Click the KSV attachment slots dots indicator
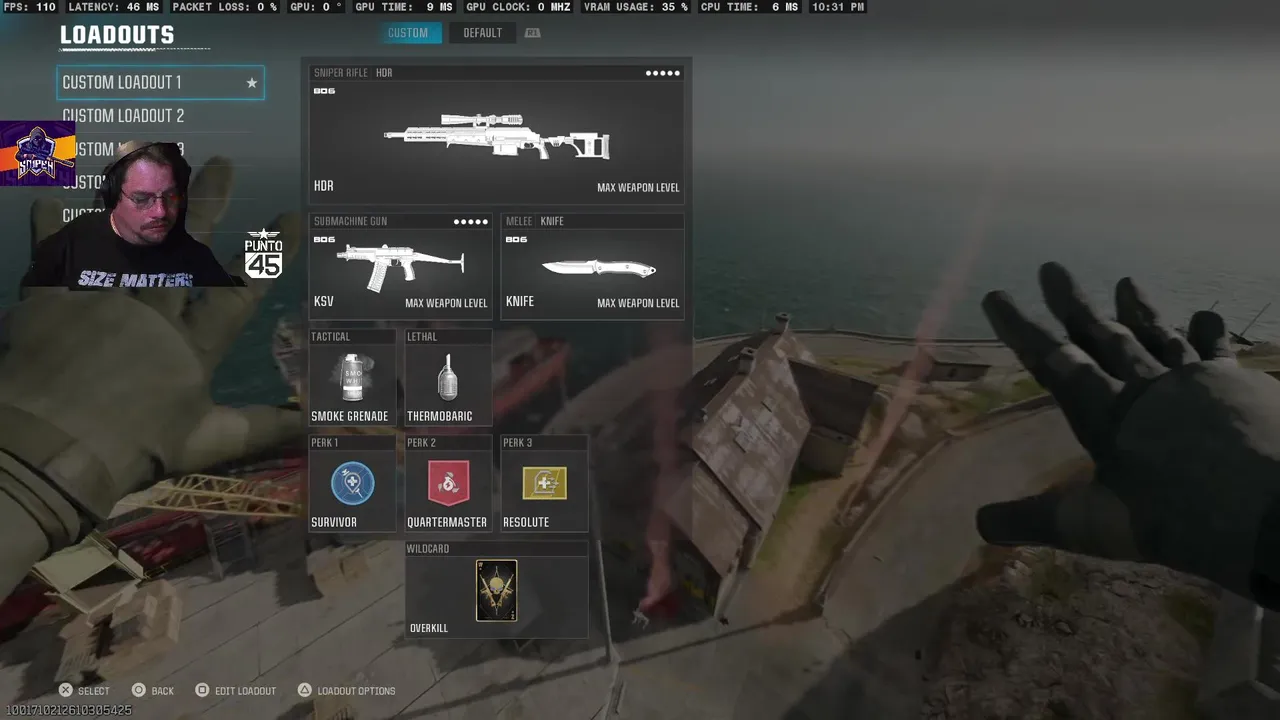1280x720 pixels. [x=471, y=221]
